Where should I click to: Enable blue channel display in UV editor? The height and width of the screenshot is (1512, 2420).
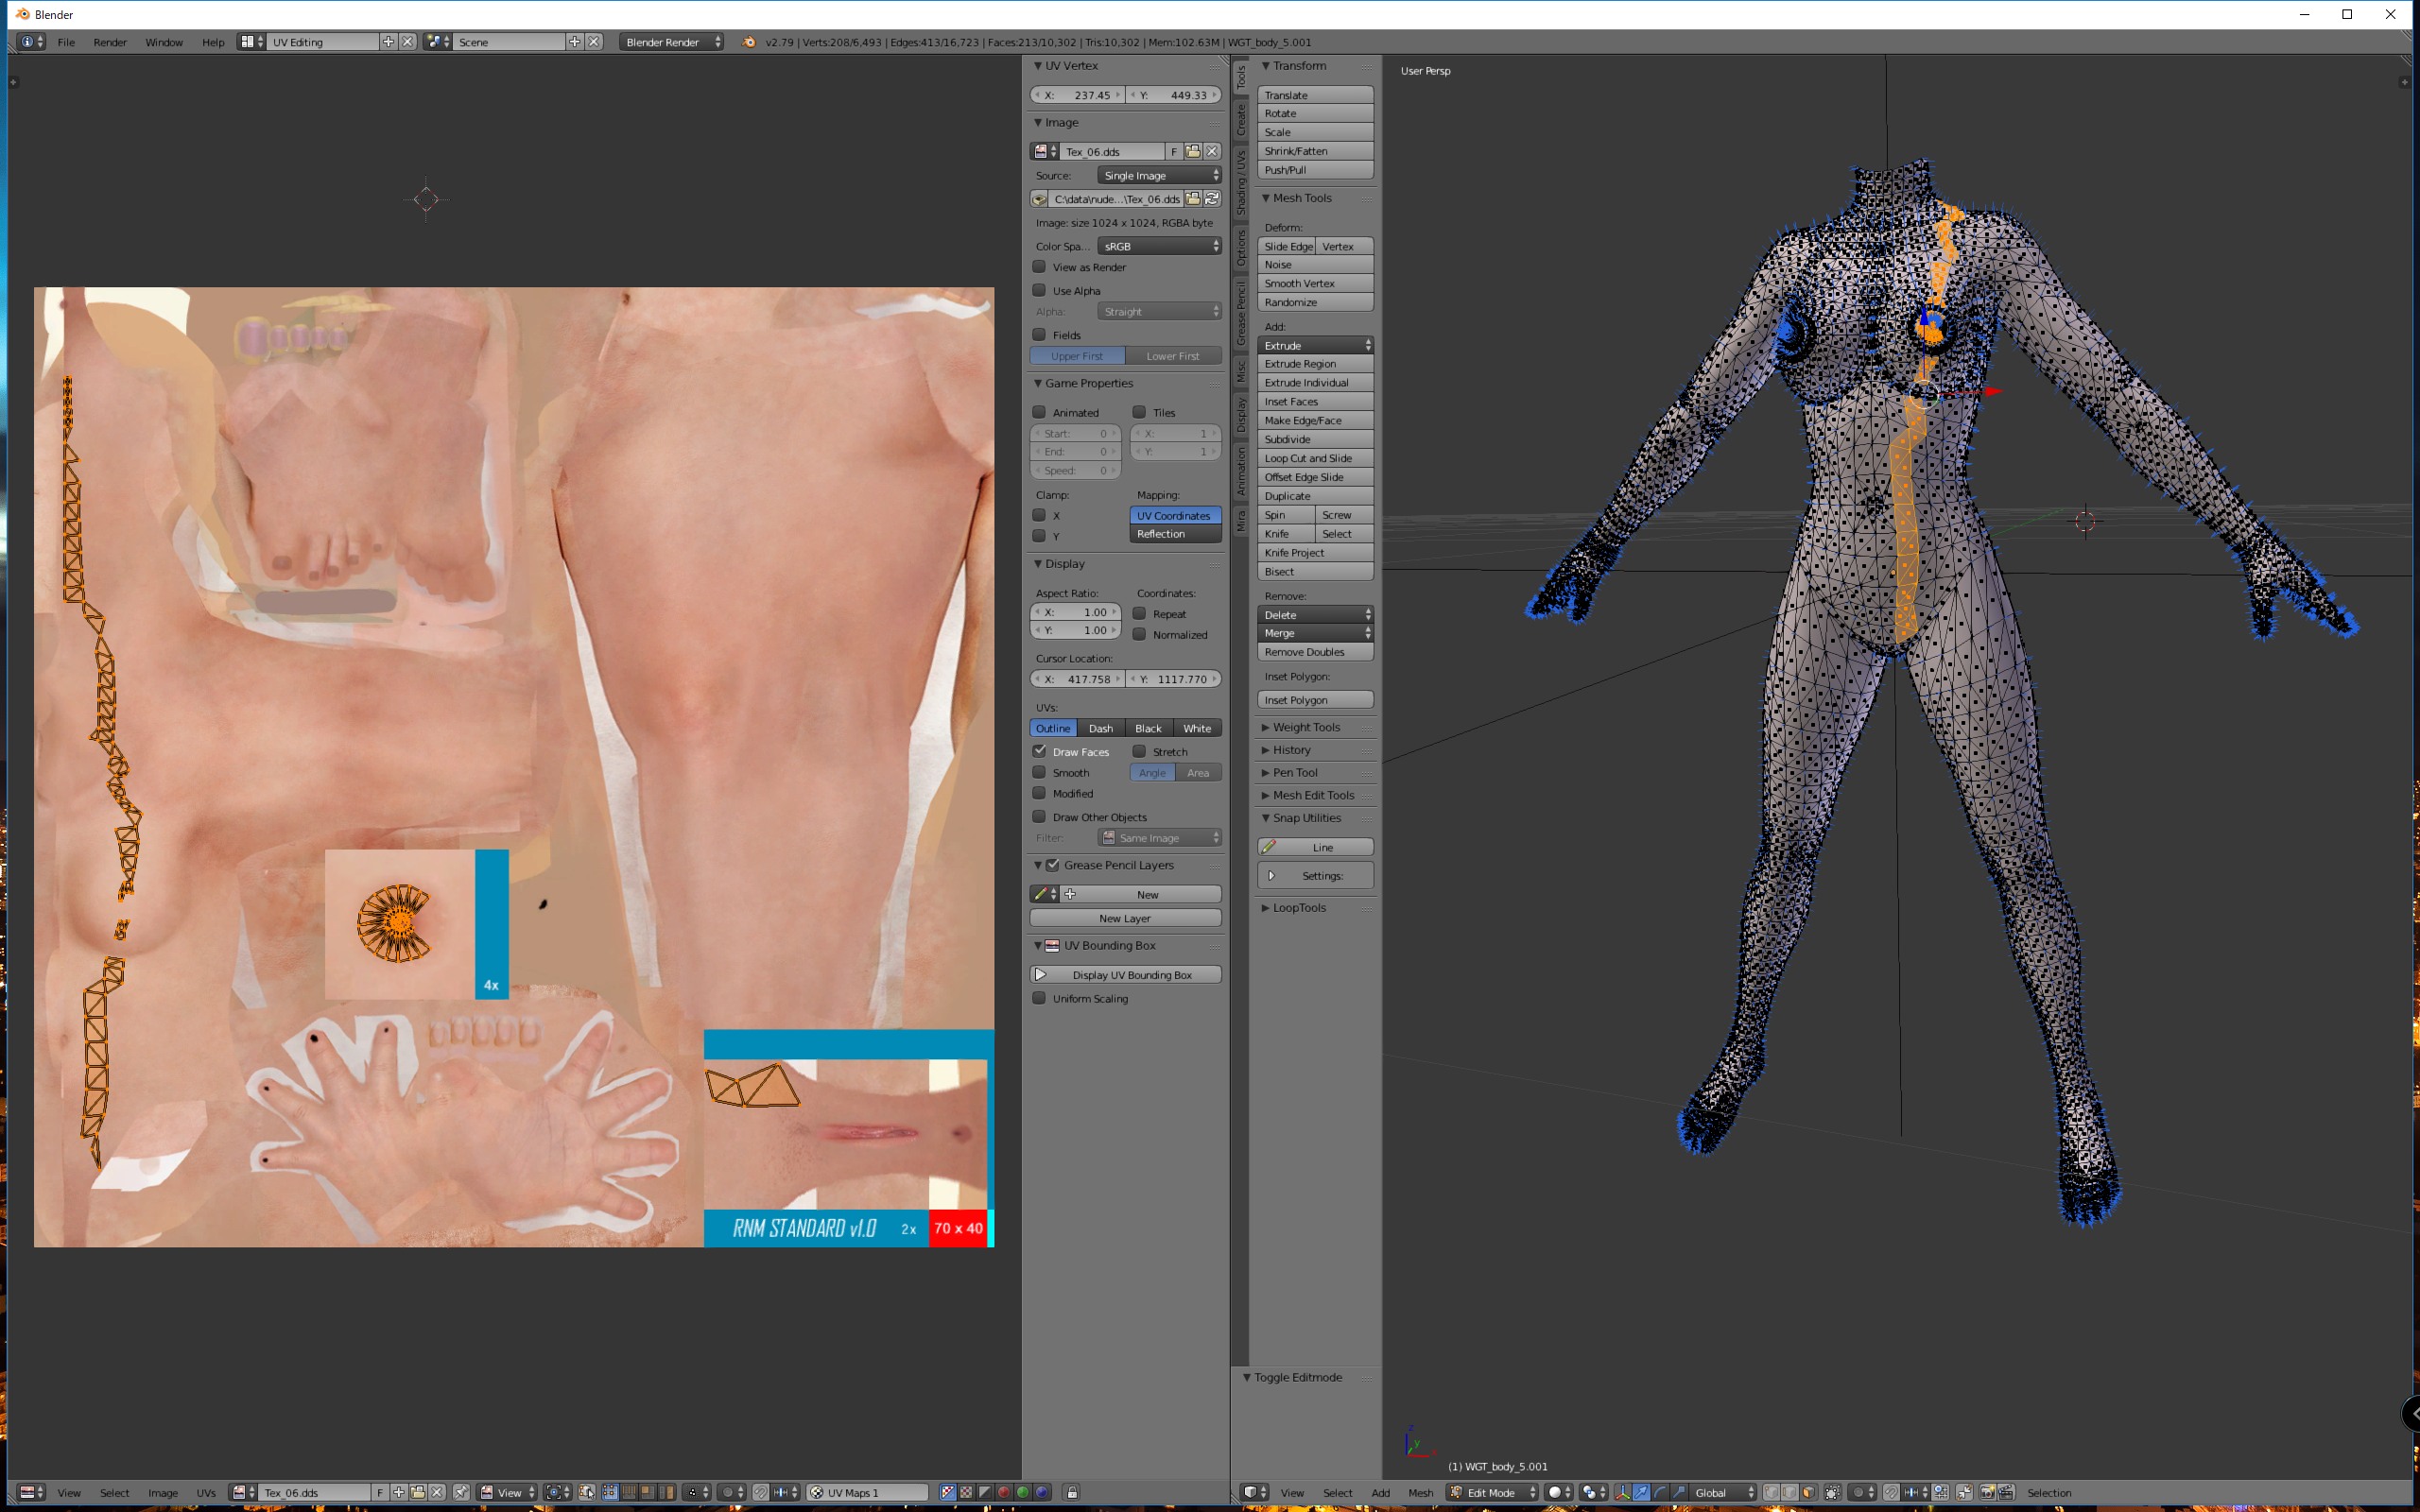[x=1042, y=1492]
